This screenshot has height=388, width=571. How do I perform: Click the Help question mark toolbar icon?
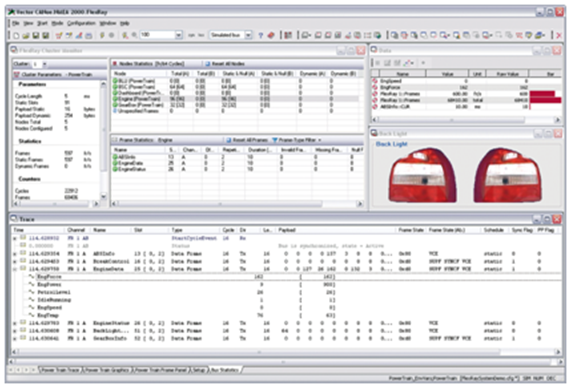(260, 35)
